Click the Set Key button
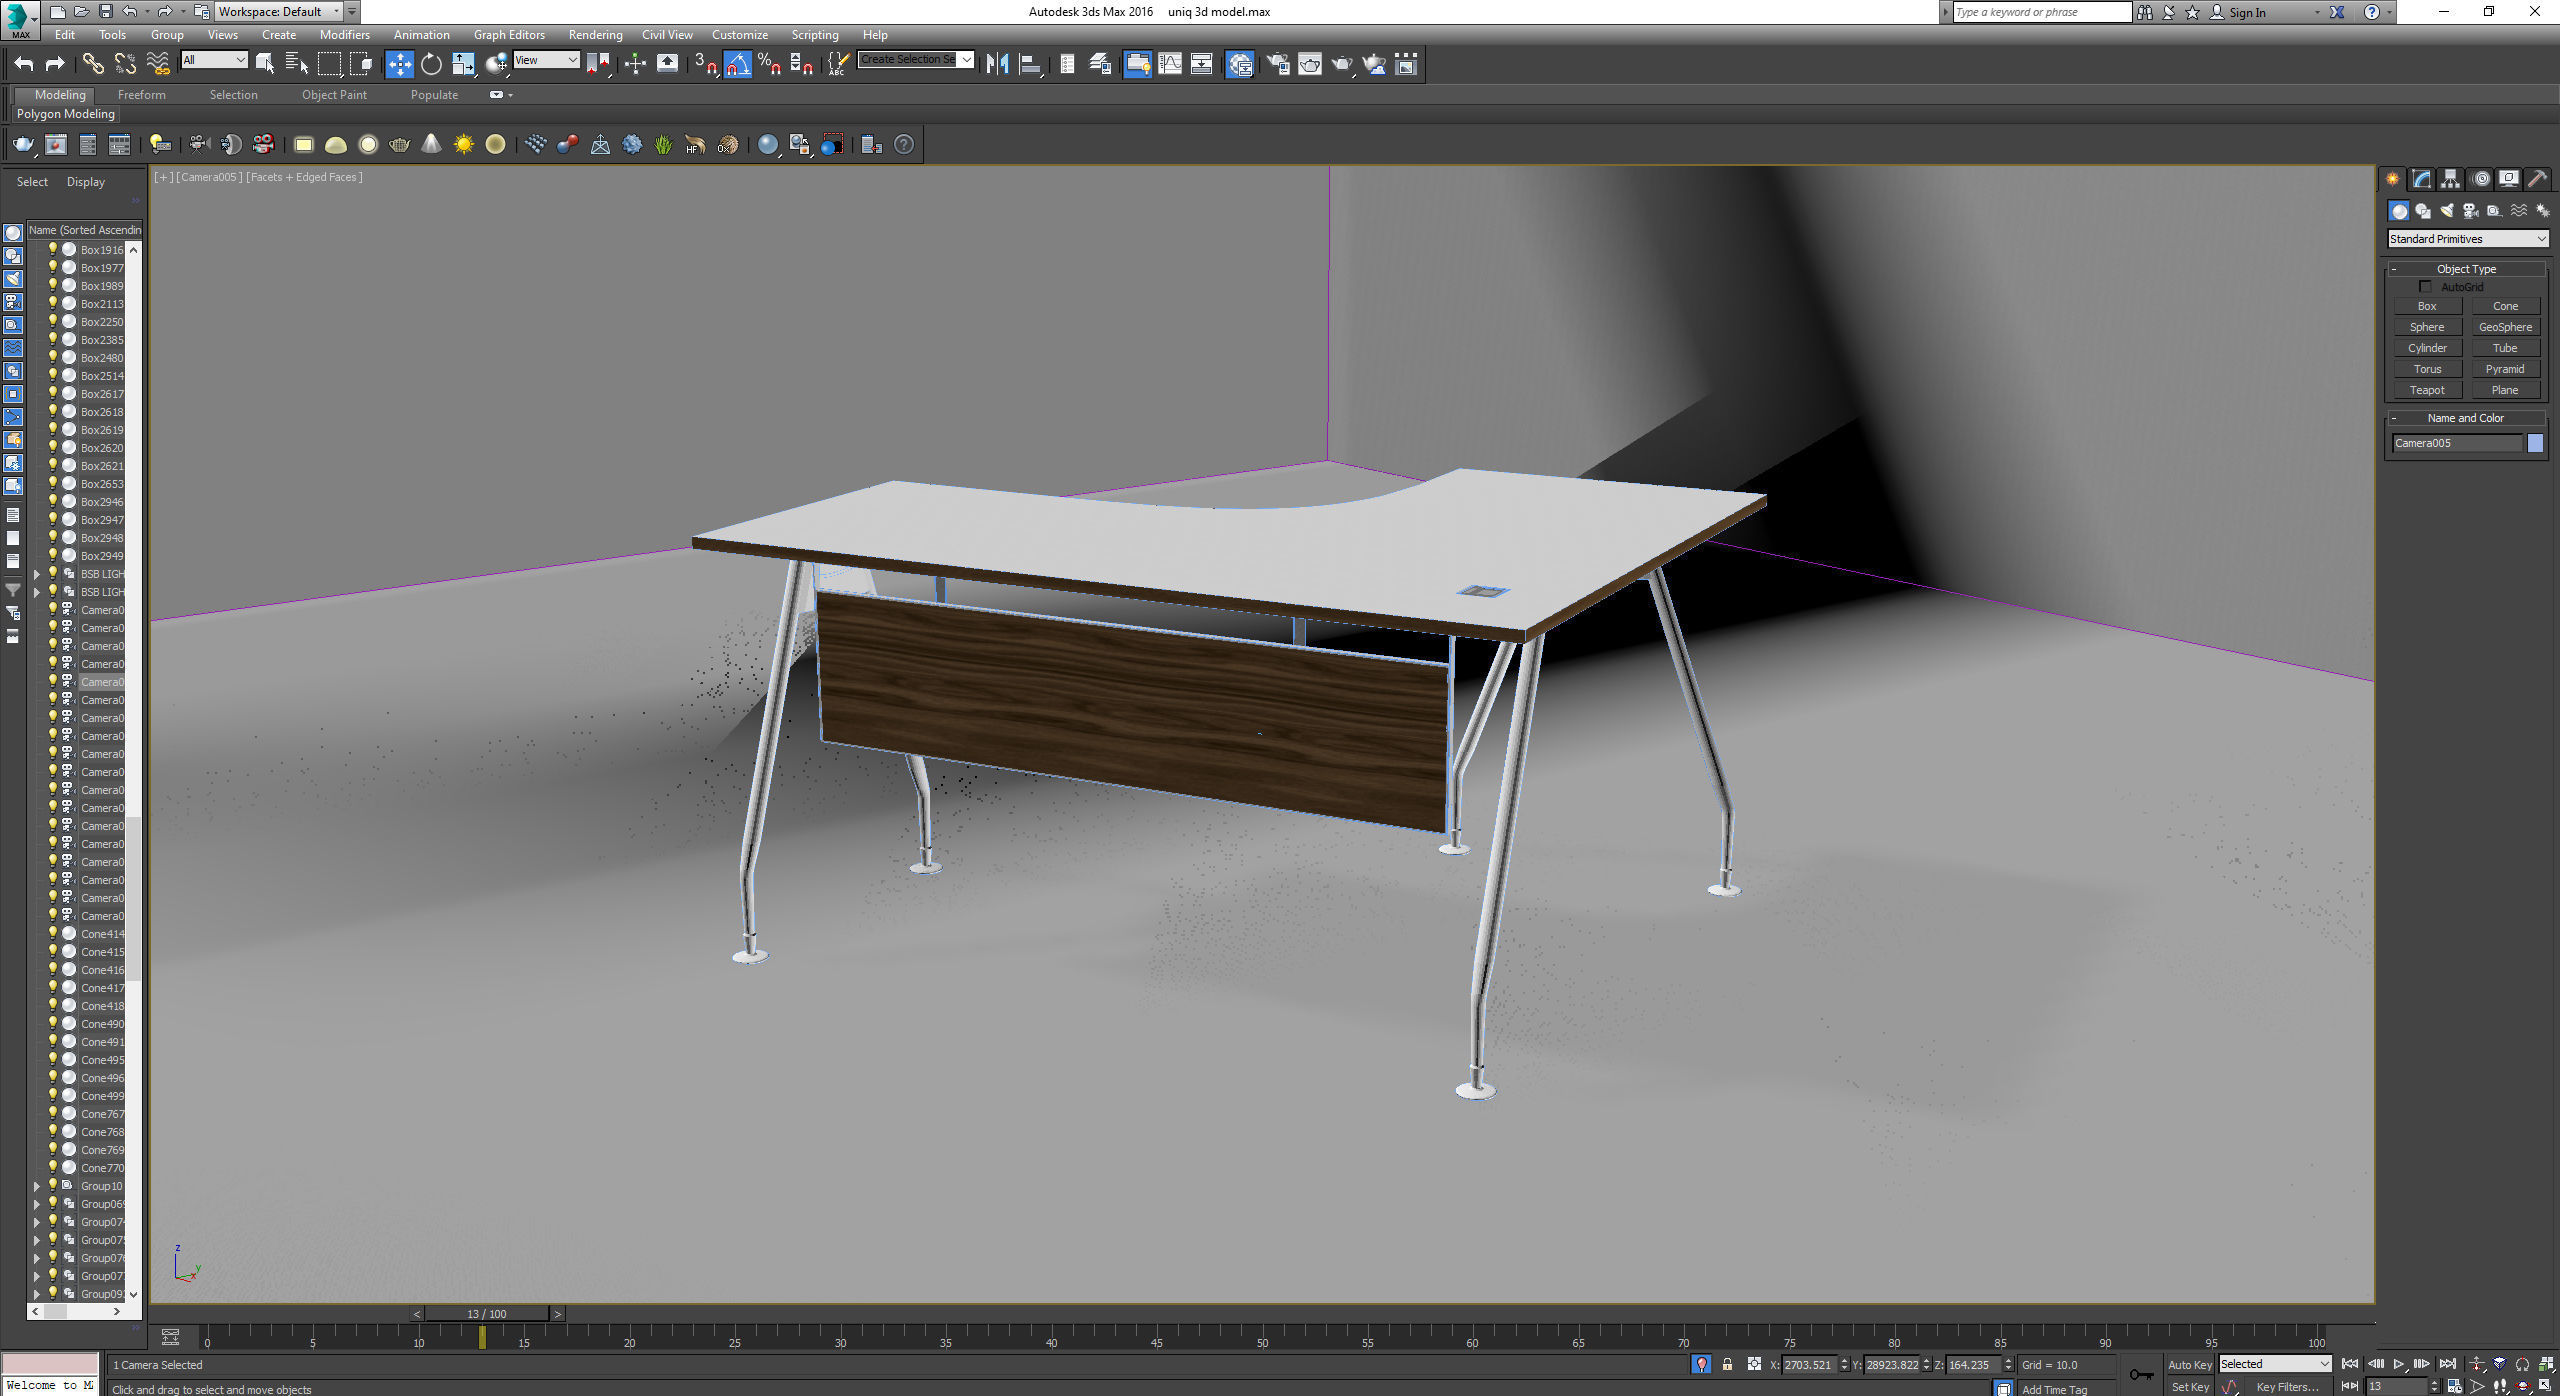 click(x=2190, y=1387)
